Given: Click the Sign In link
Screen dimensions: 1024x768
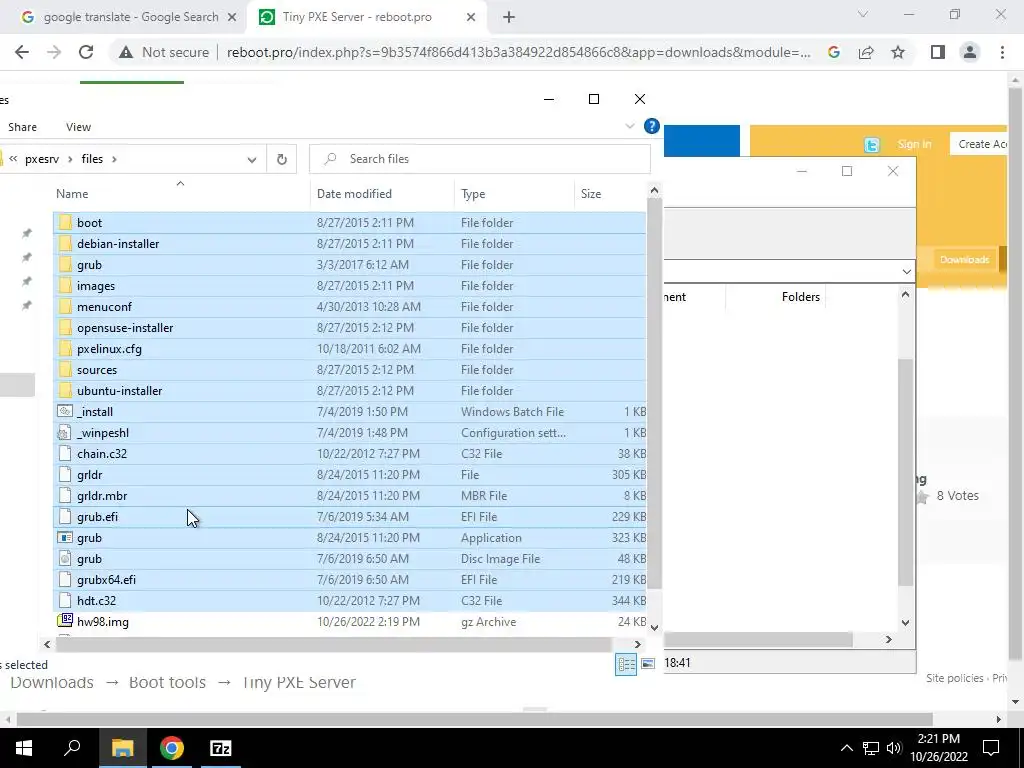Looking at the screenshot, I should point(914,144).
